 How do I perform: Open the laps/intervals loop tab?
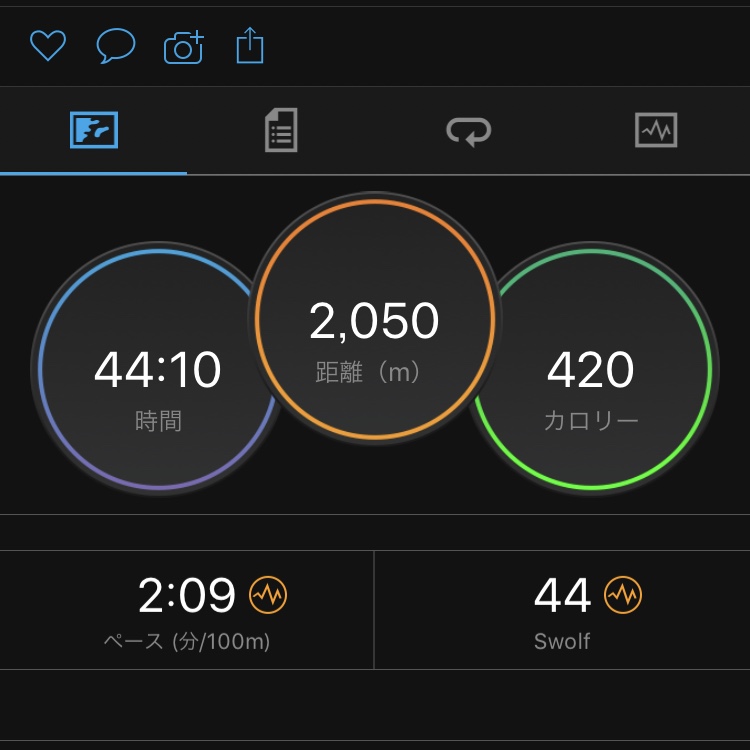[469, 131]
